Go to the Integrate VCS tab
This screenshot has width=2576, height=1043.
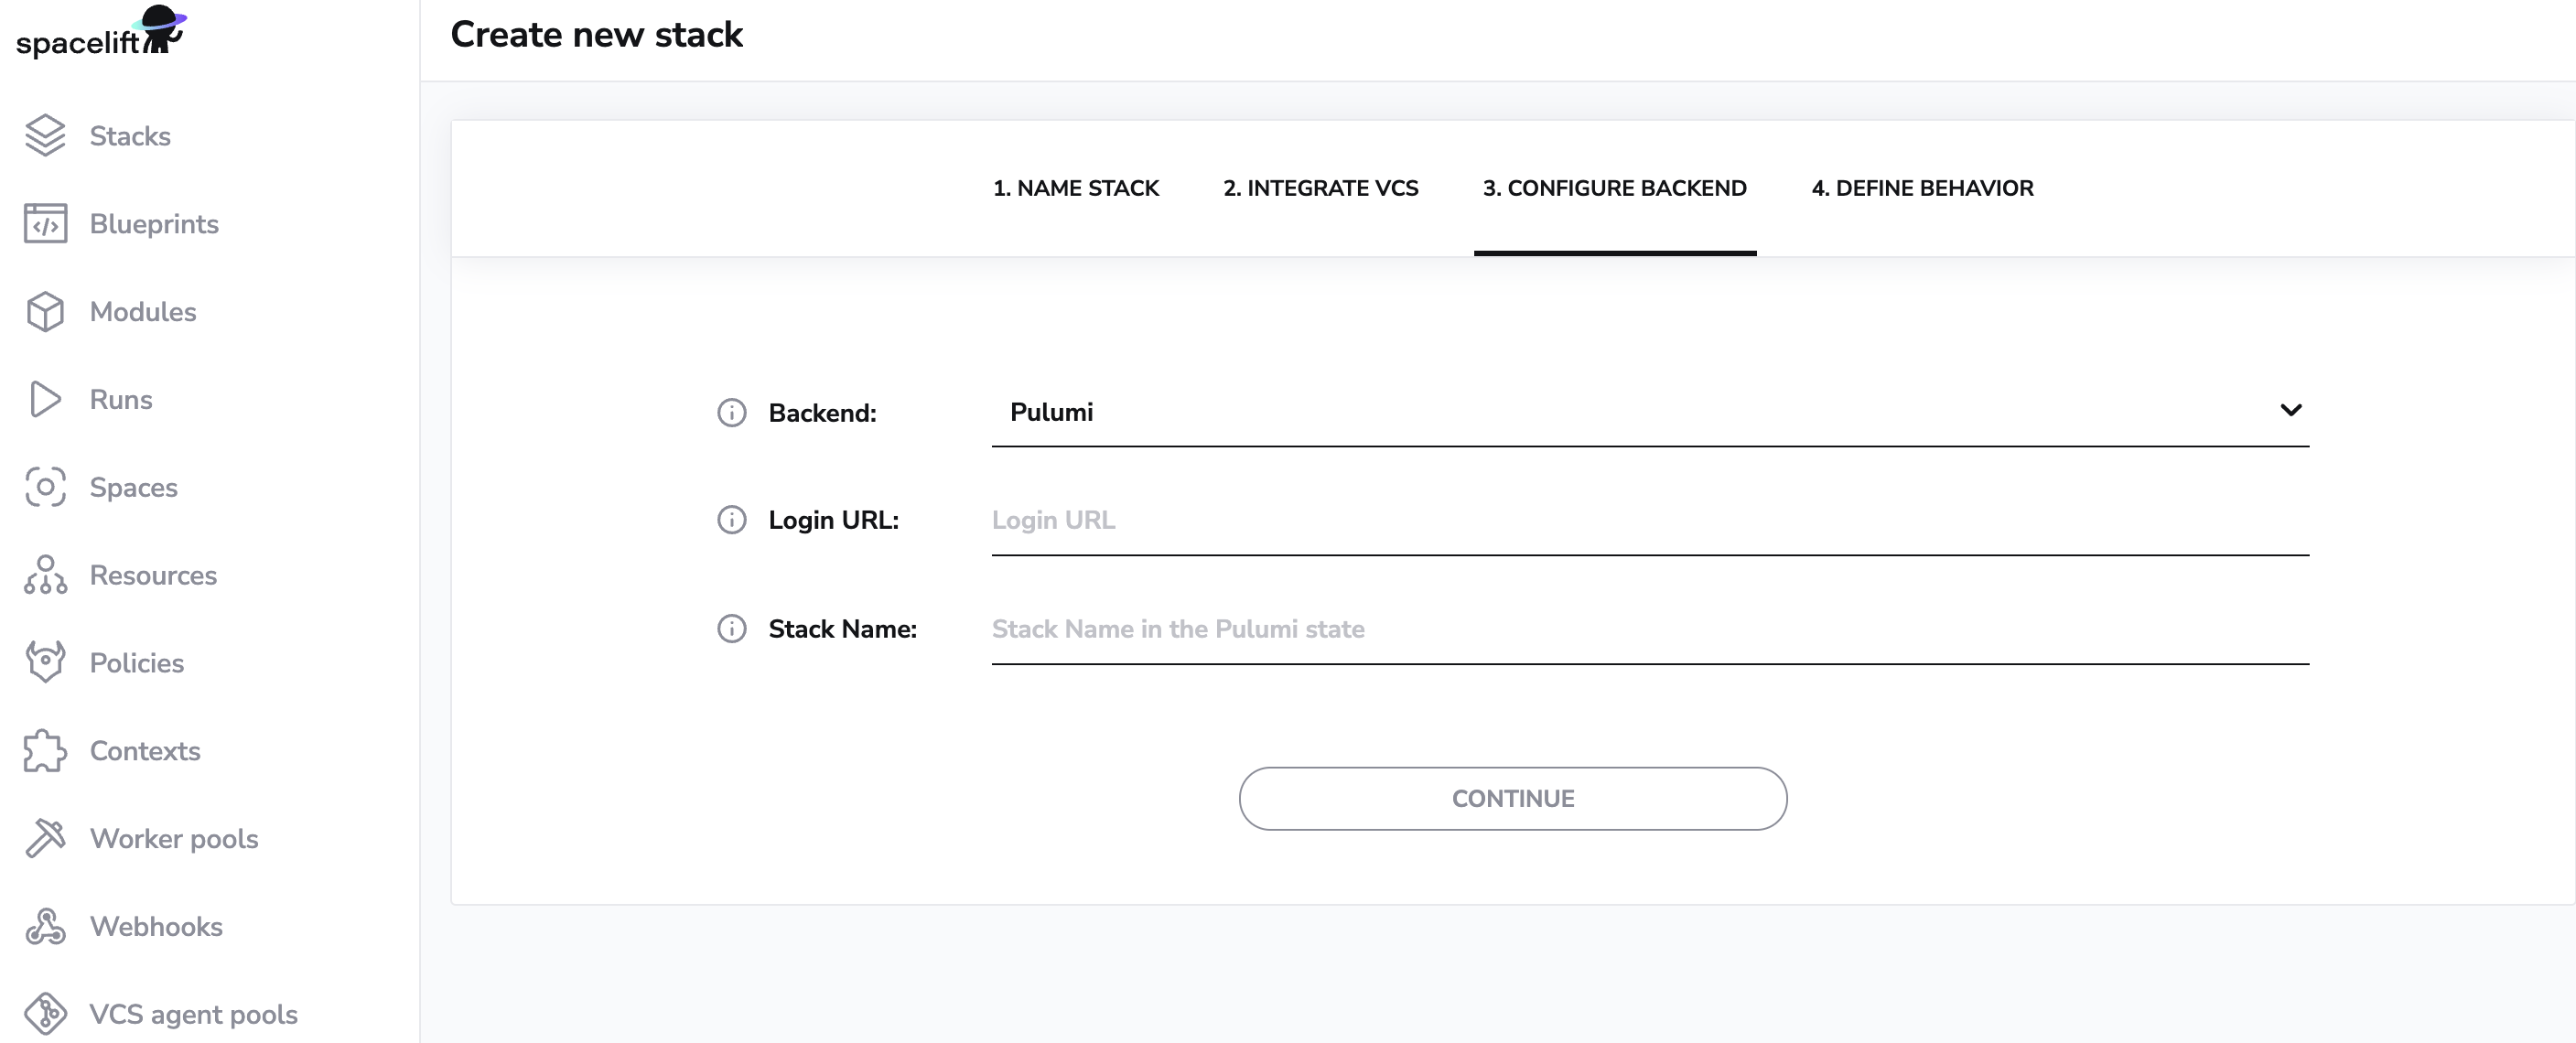coord(1320,188)
